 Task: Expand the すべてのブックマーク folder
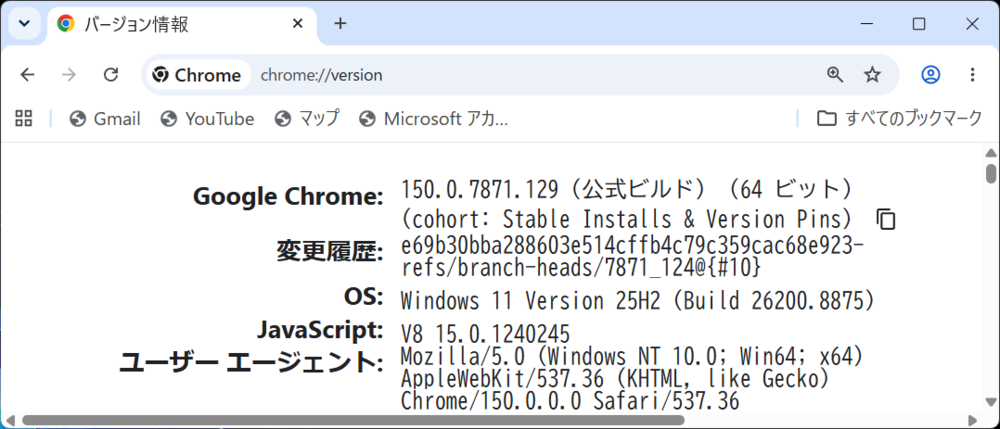899,119
